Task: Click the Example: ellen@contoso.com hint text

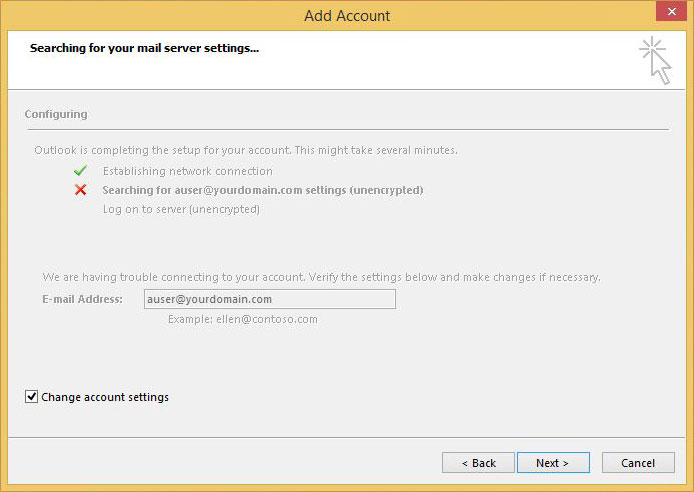Action: (243, 319)
